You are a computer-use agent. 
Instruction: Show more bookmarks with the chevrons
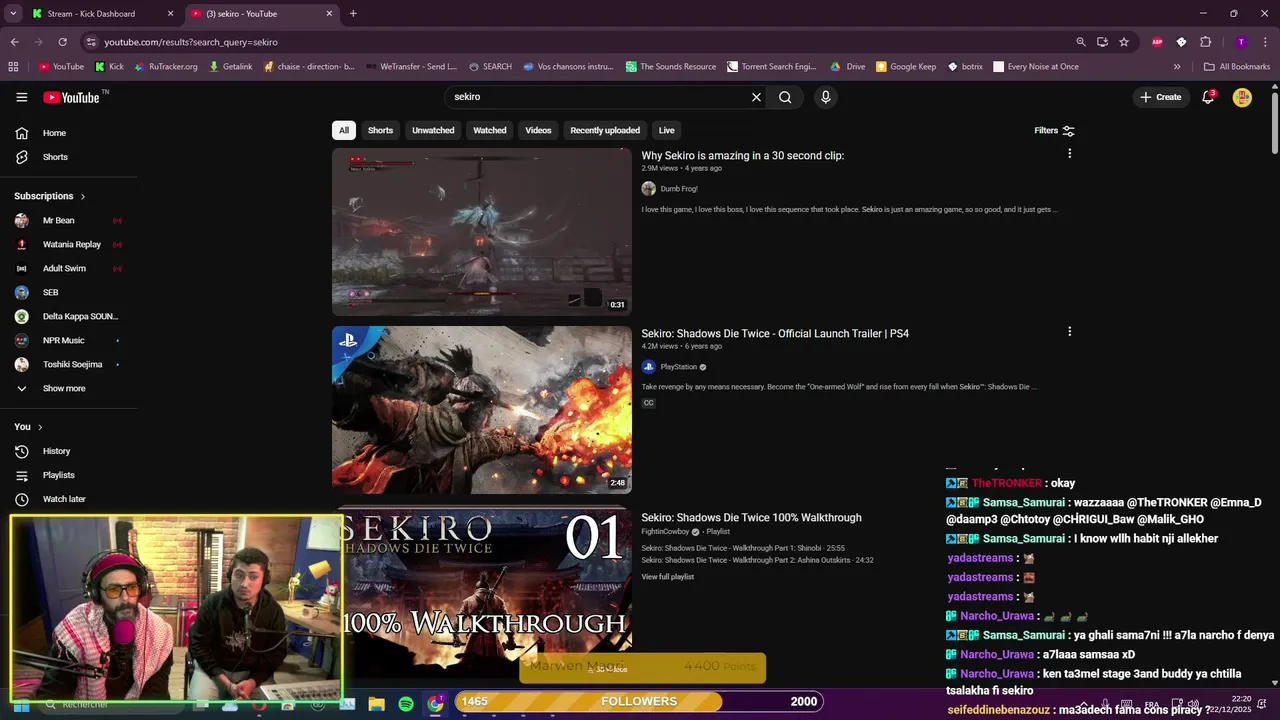coord(1176,67)
